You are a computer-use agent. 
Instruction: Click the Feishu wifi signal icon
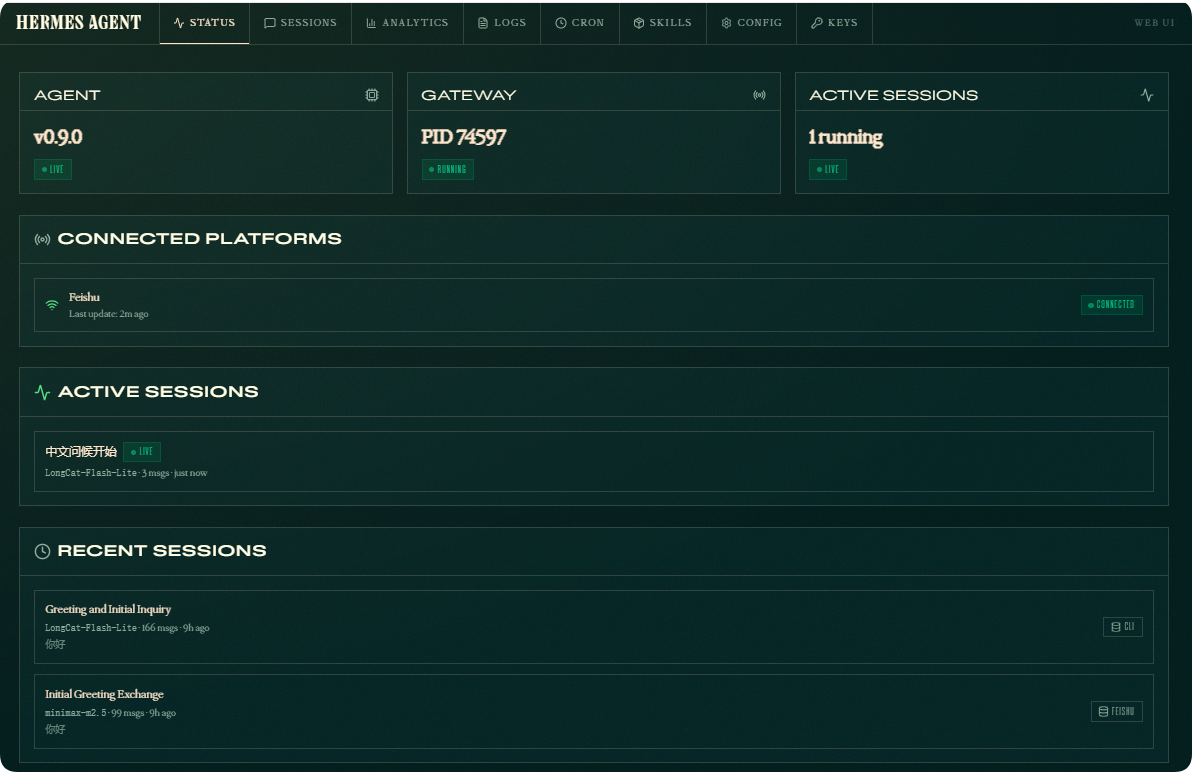(x=52, y=305)
